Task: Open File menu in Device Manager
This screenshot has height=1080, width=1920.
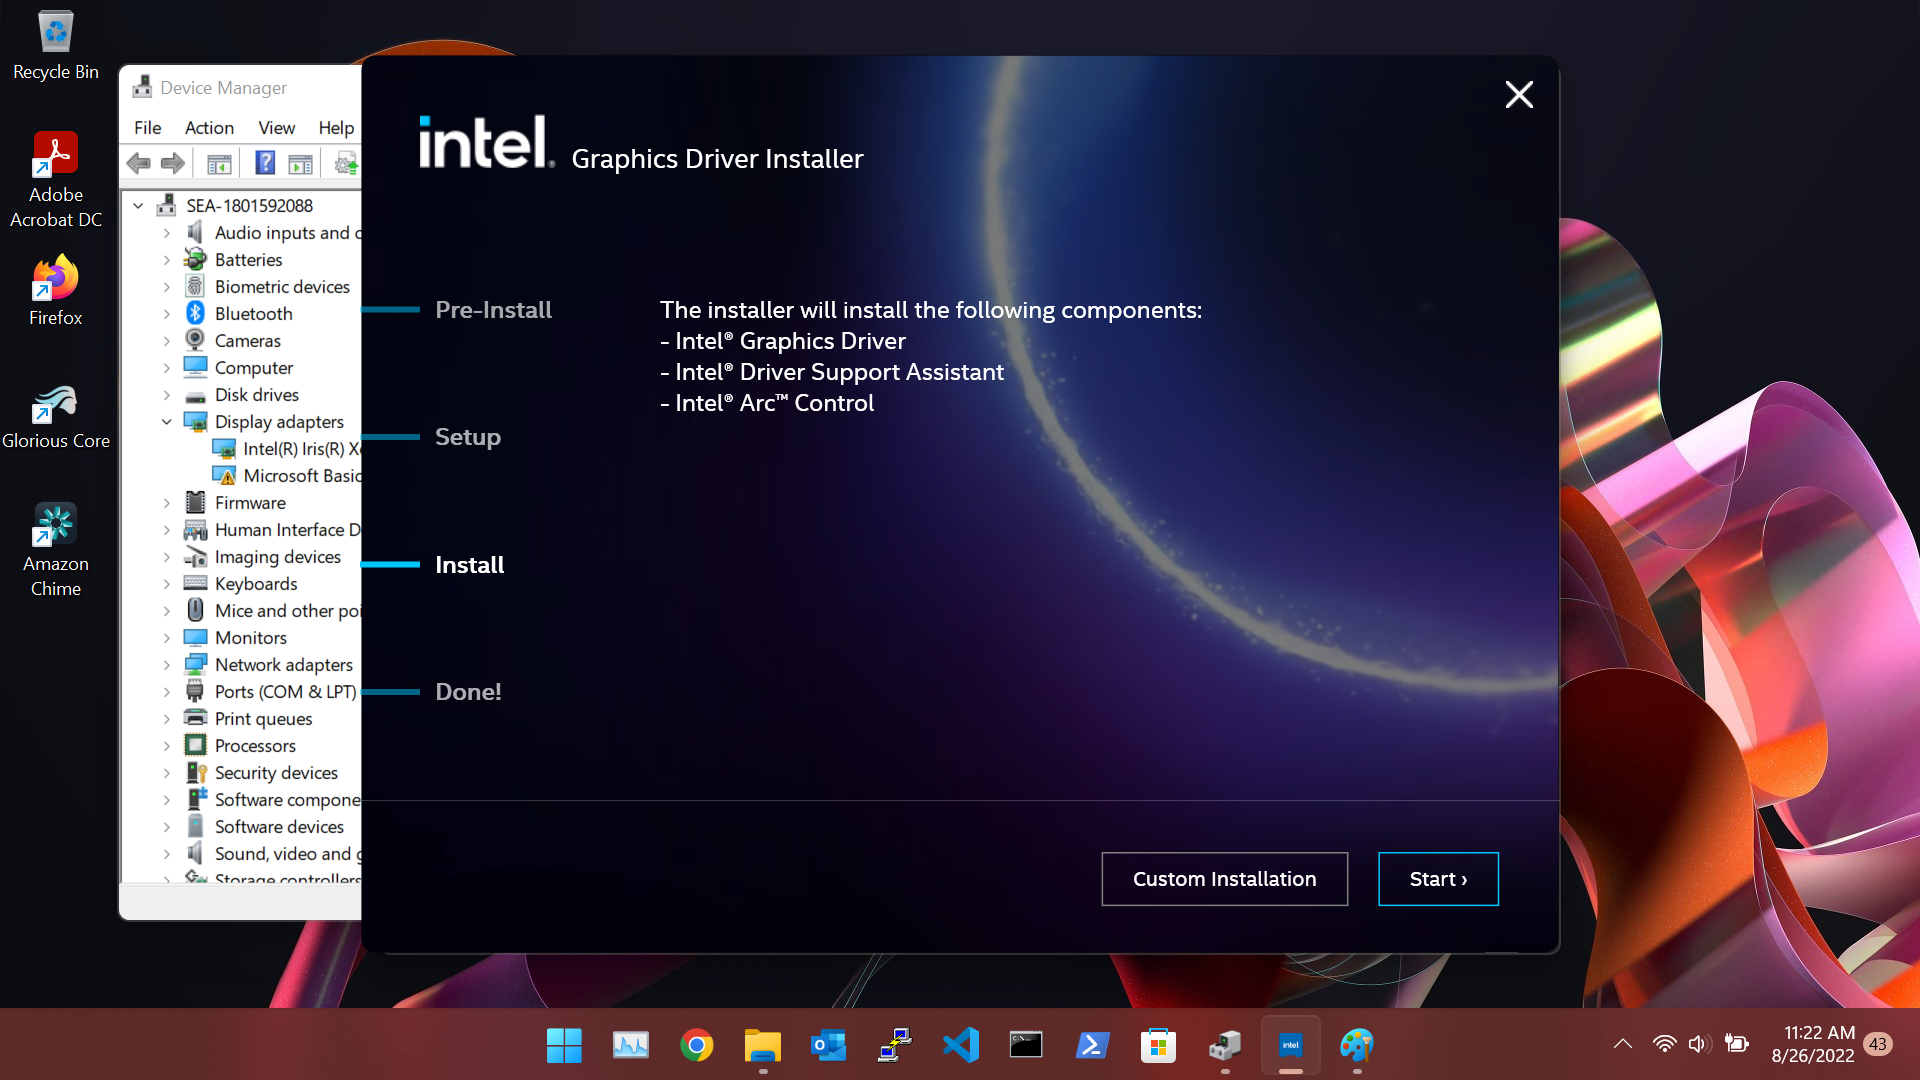Action: click(147, 127)
